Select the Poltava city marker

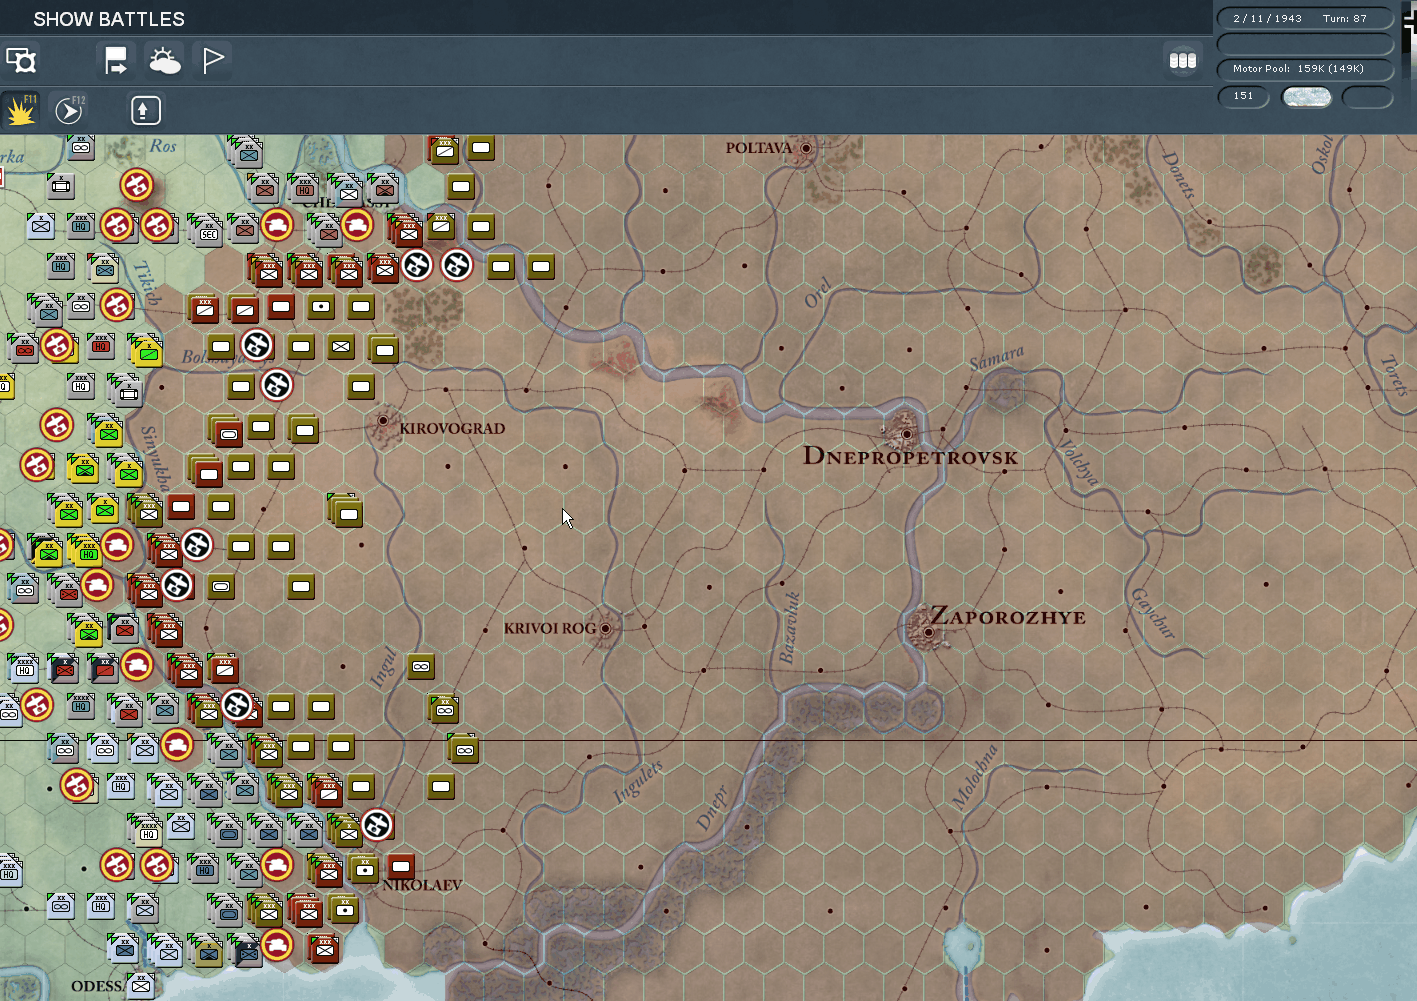tap(806, 148)
